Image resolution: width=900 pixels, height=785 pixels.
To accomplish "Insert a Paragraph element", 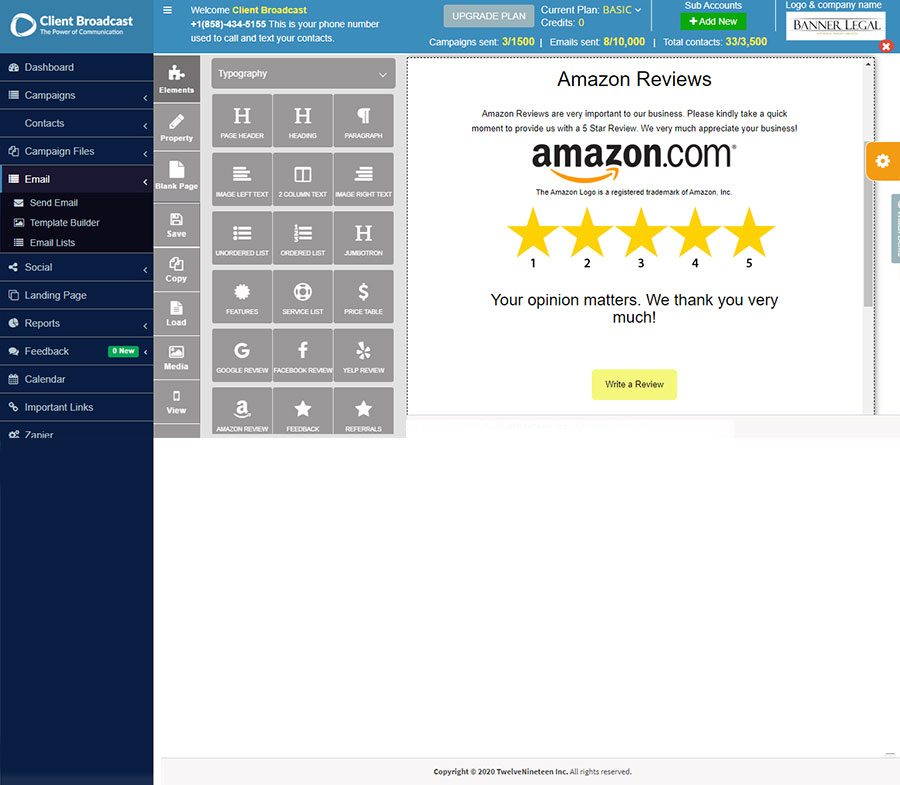I will click(x=363, y=121).
